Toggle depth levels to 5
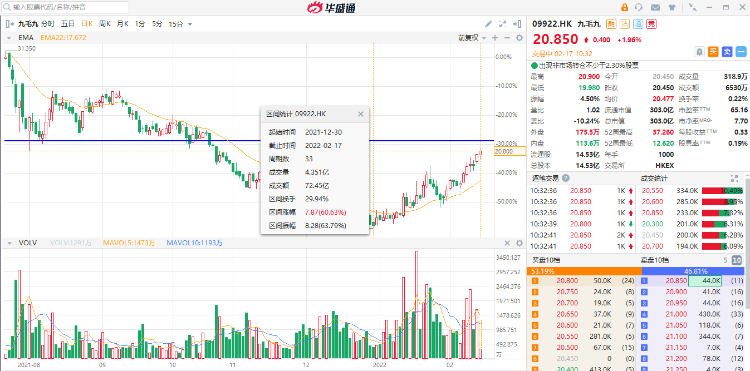The height and width of the screenshot is (371, 750). [x=725, y=260]
